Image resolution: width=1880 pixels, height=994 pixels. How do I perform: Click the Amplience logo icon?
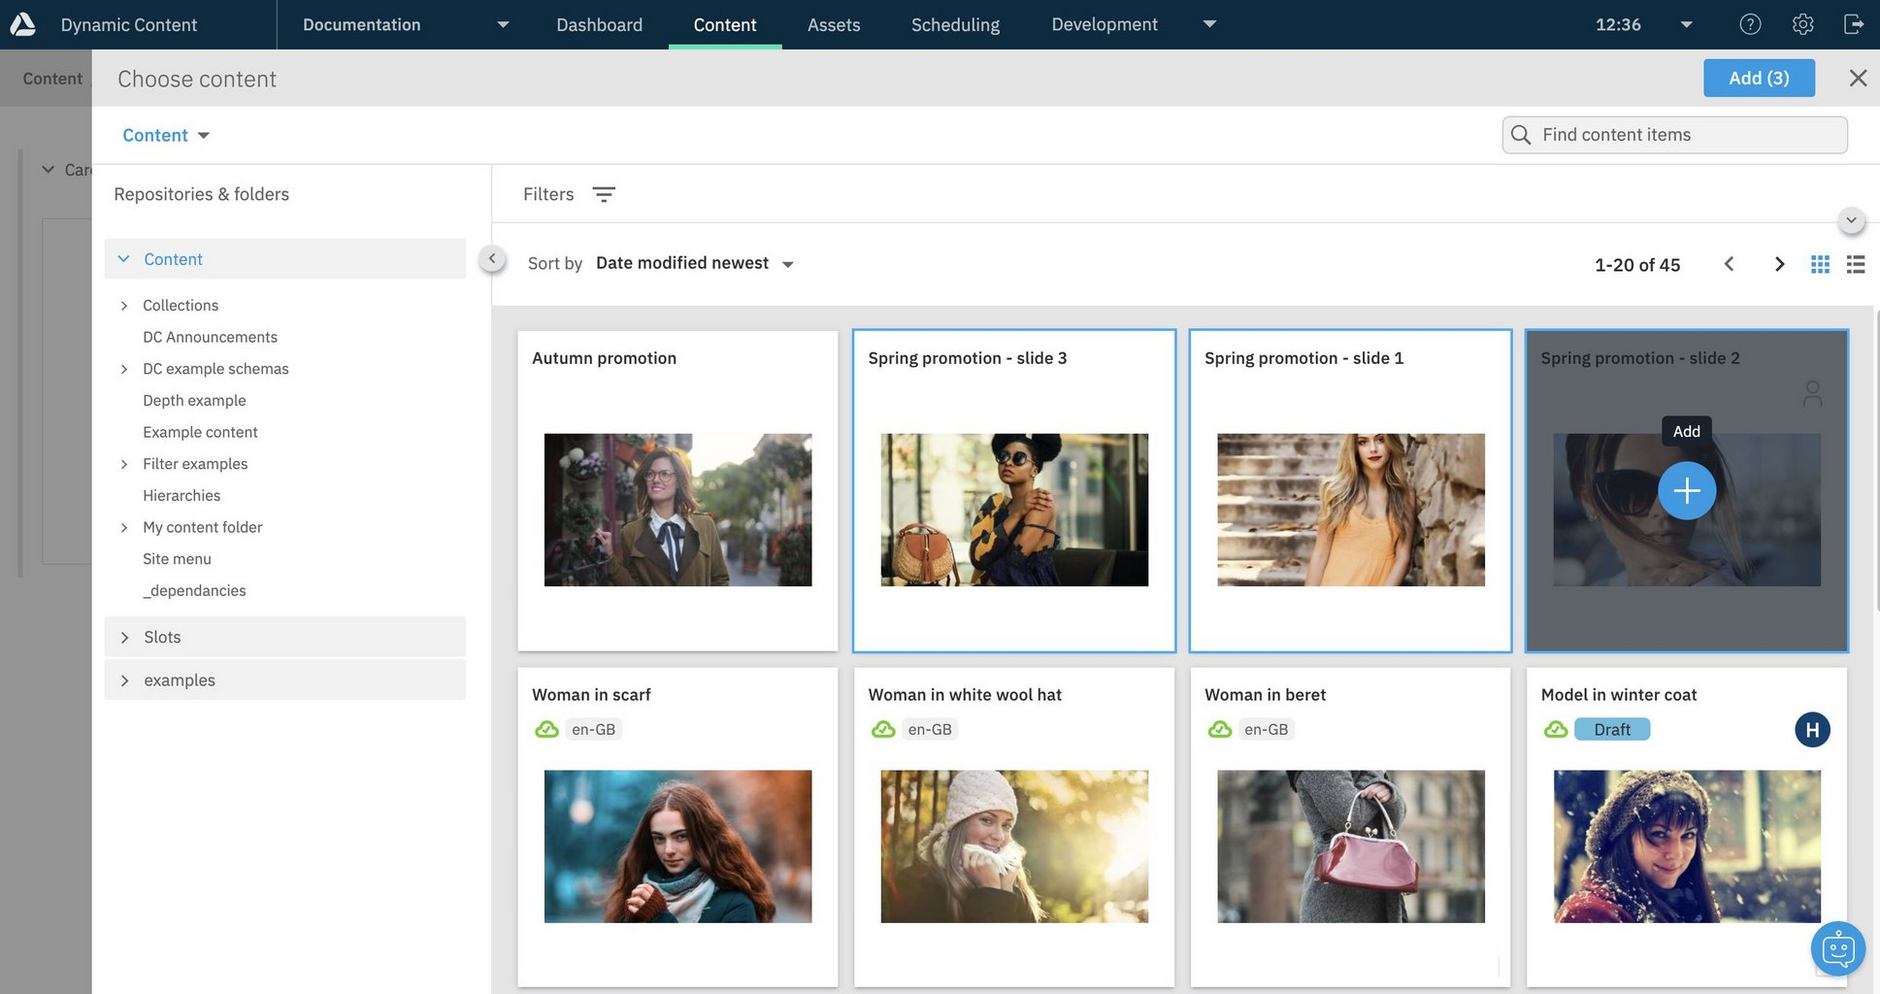tap(23, 24)
